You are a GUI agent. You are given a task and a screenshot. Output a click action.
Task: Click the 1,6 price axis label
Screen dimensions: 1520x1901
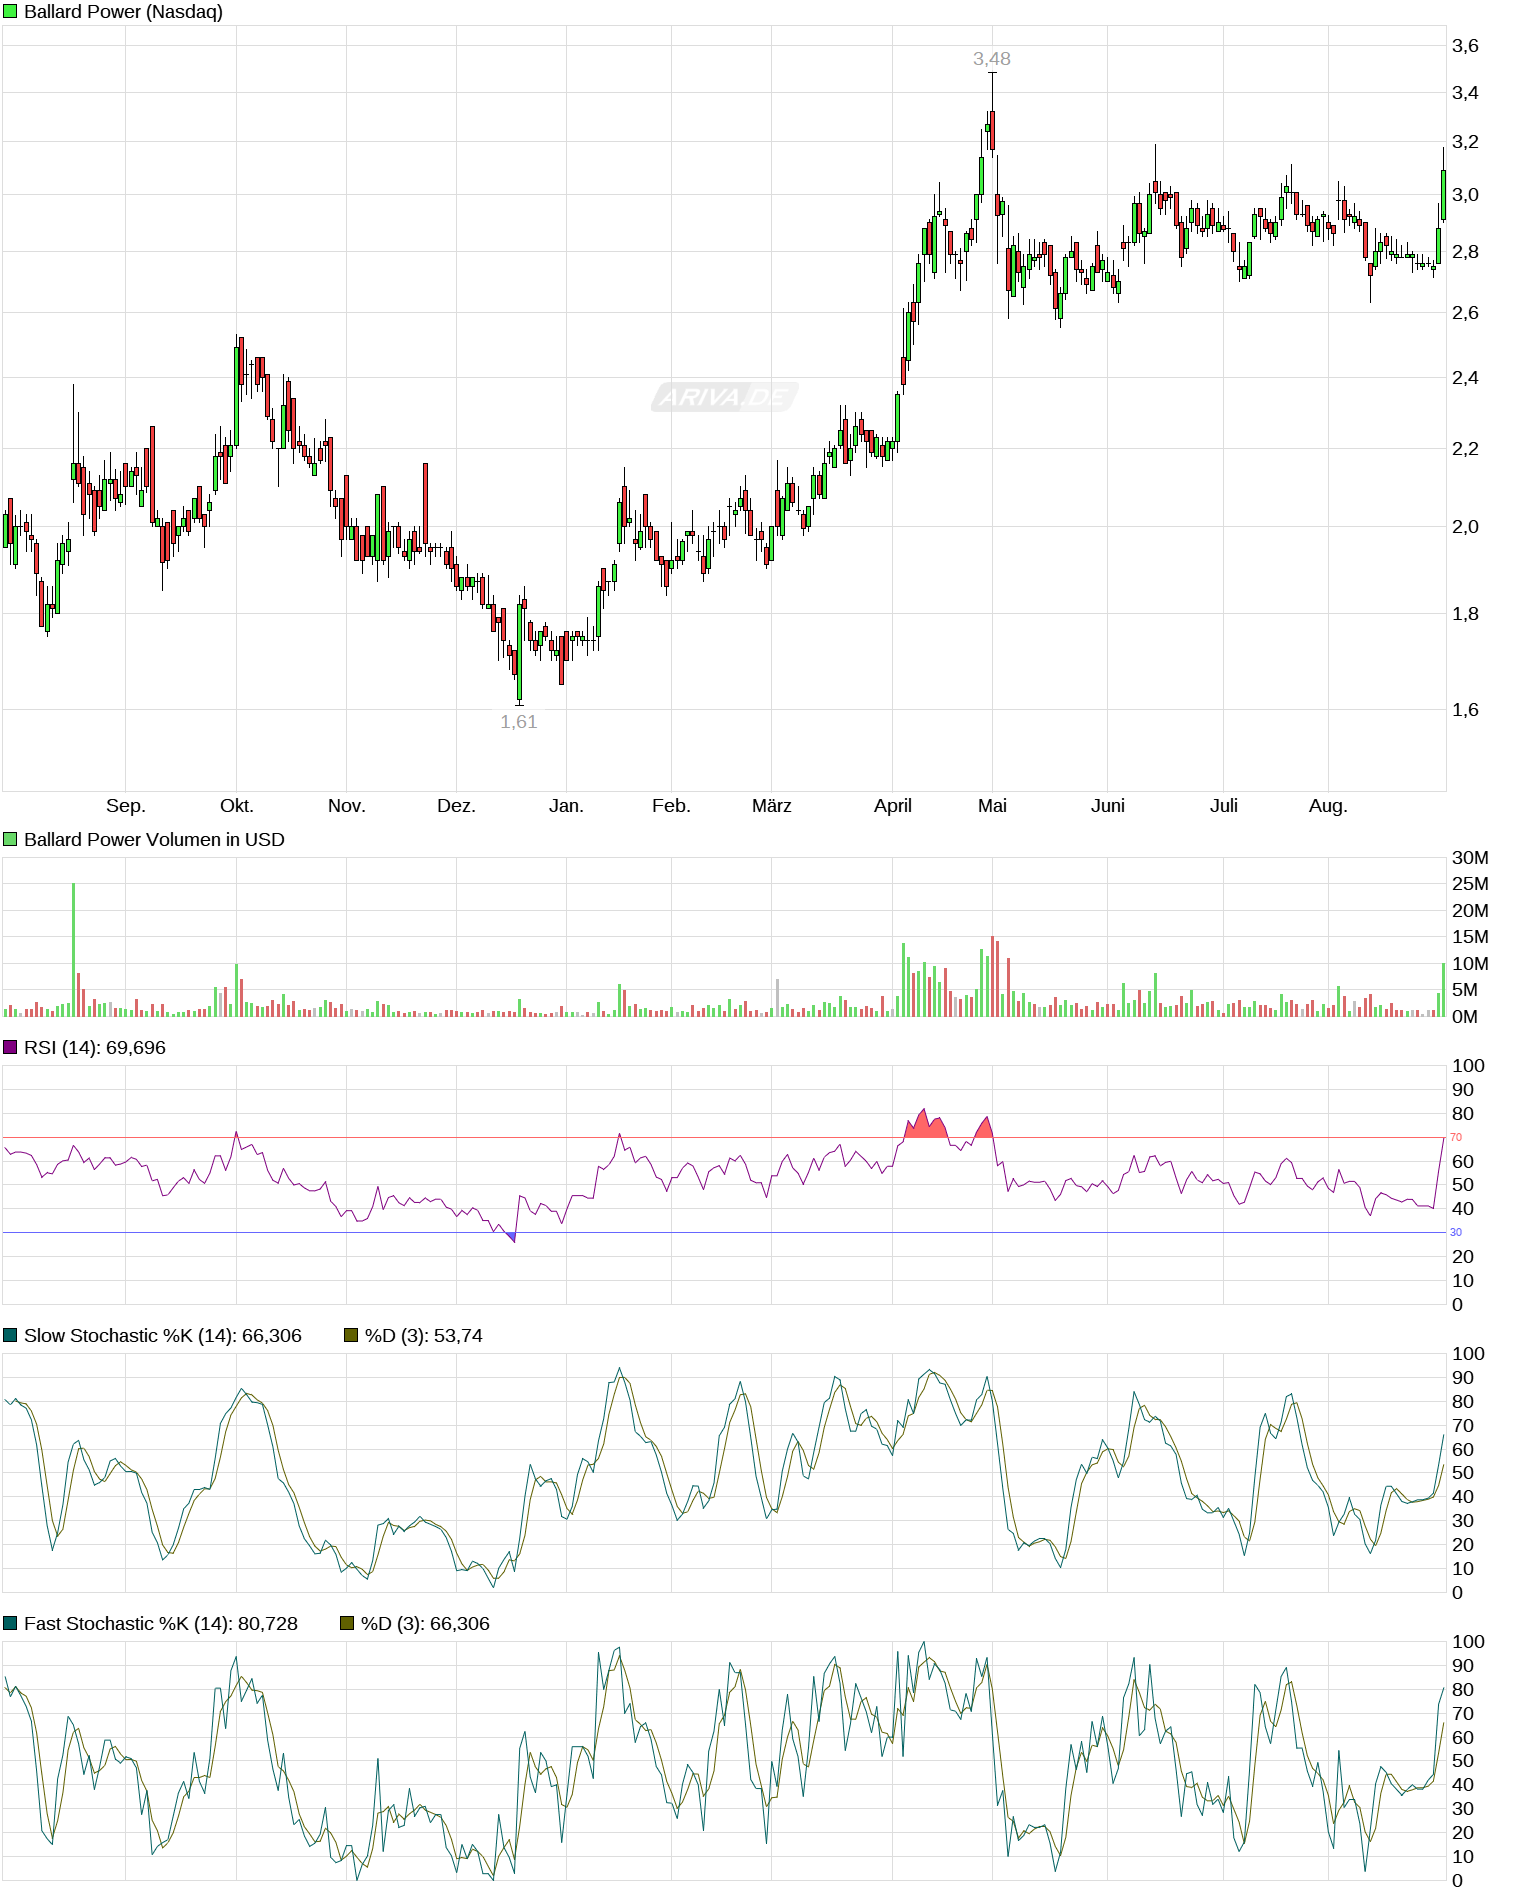click(1465, 710)
